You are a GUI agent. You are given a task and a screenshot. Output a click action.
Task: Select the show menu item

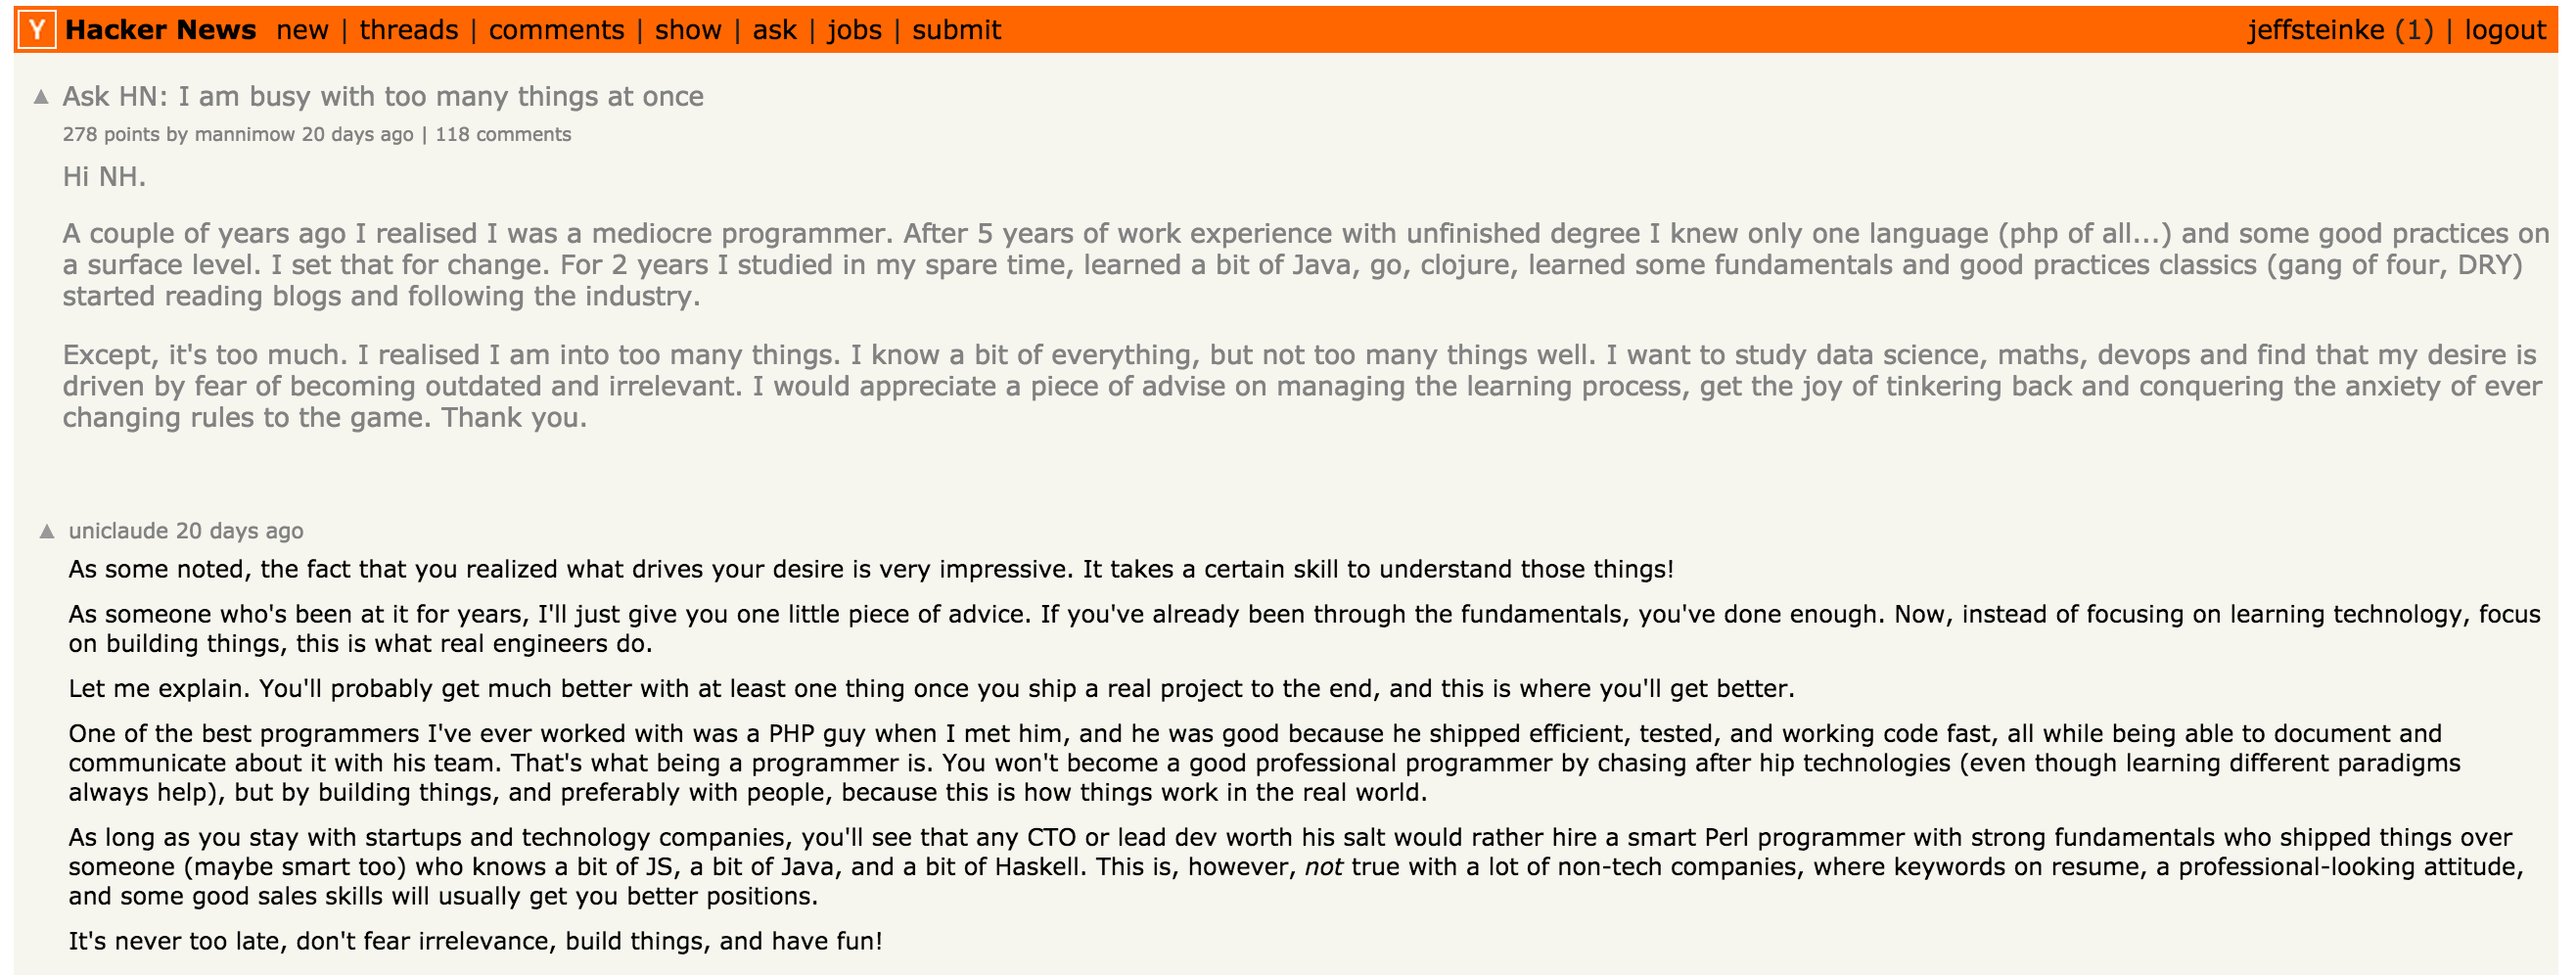tap(688, 30)
